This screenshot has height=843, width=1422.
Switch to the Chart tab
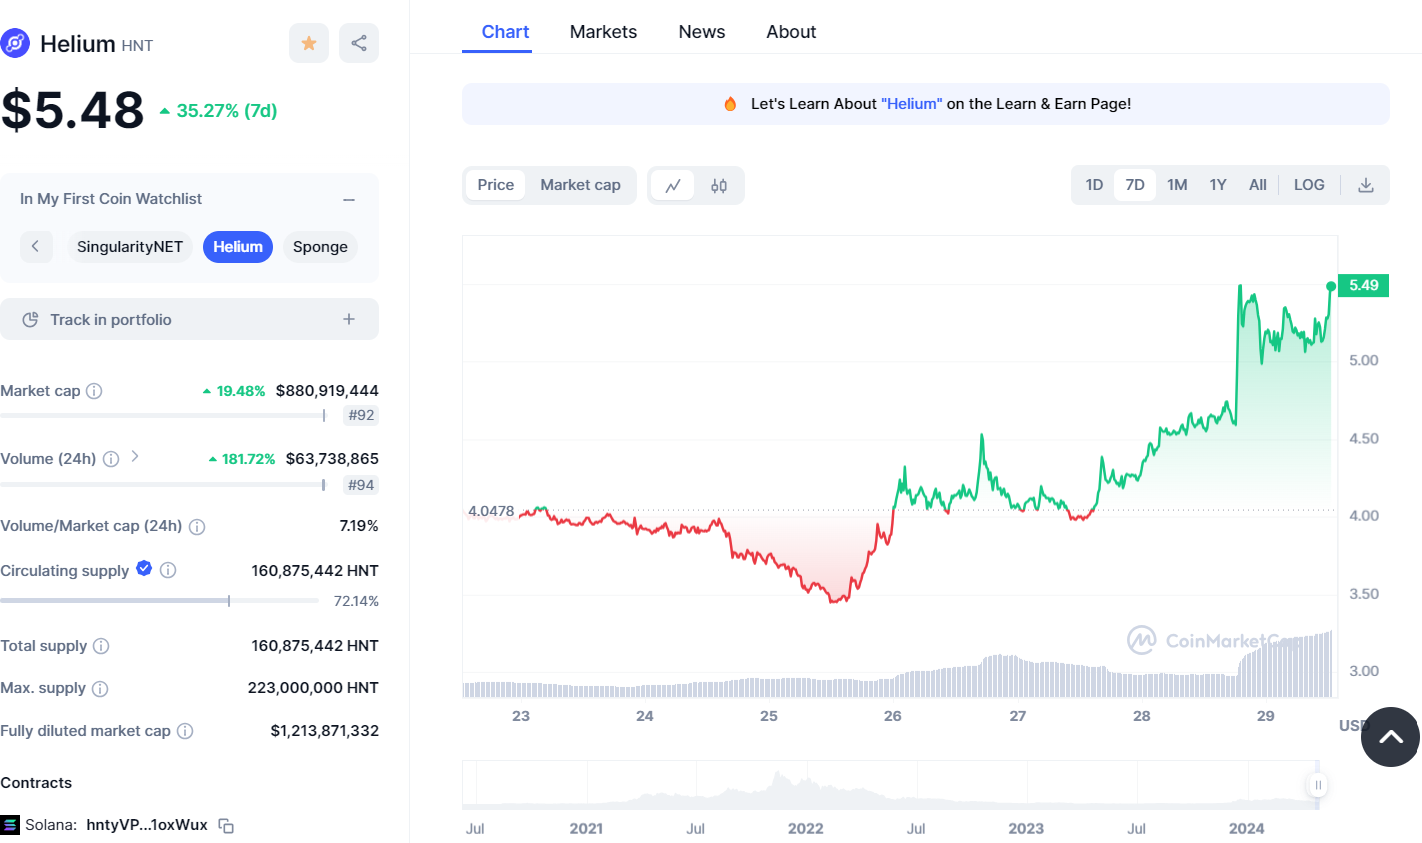tap(505, 32)
